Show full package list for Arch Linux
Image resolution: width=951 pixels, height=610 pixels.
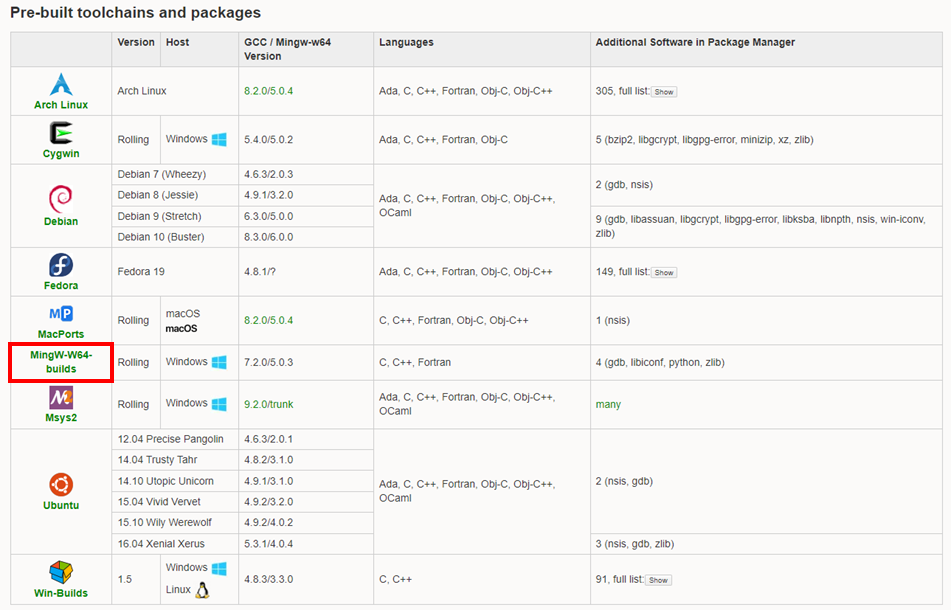[664, 92]
